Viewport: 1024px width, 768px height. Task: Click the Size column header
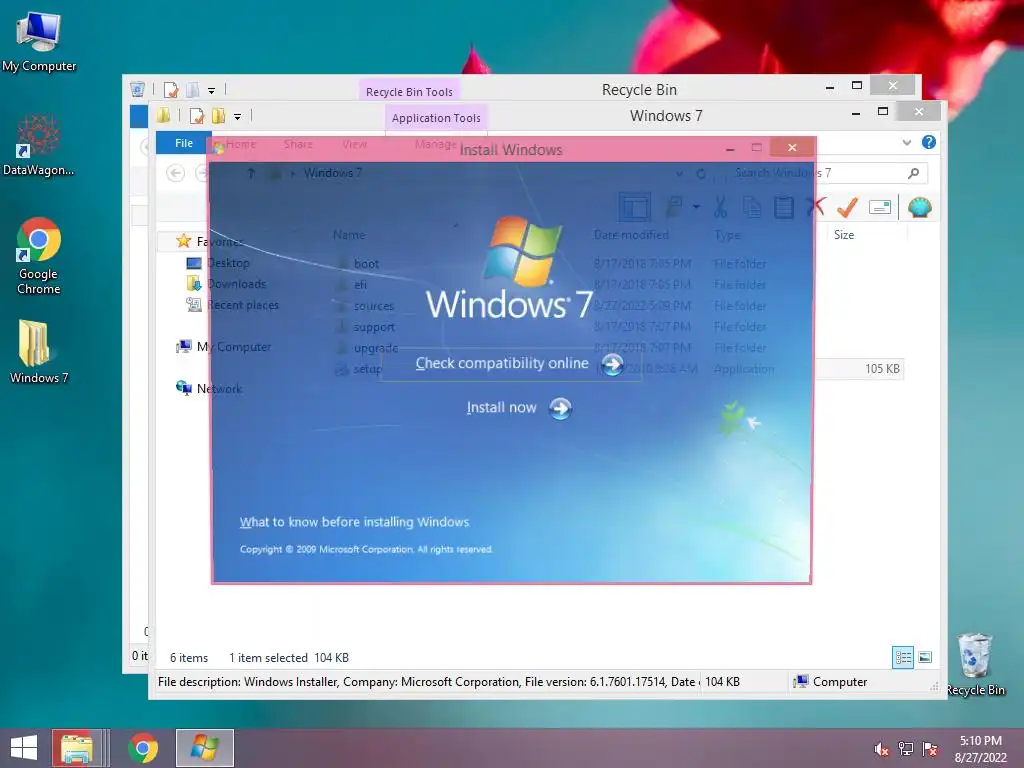[844, 235]
